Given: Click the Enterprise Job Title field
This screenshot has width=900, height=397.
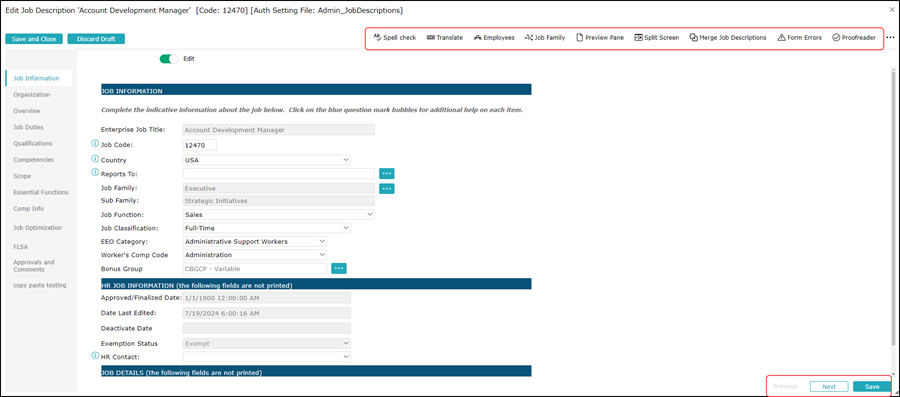Looking at the screenshot, I should pyautogui.click(x=278, y=130).
